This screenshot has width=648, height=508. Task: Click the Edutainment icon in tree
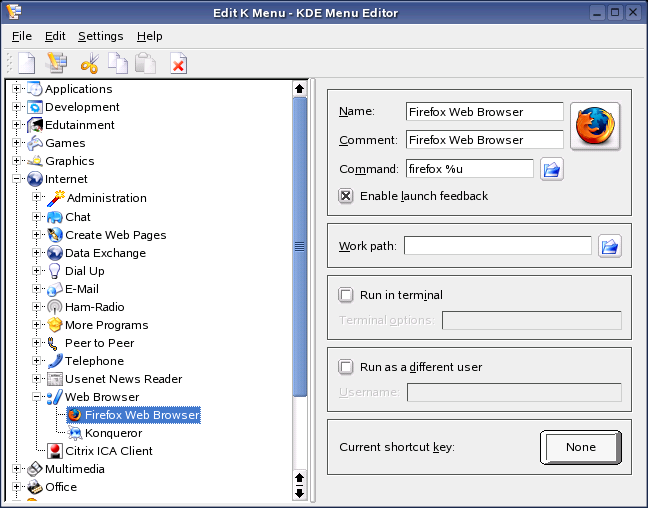(x=35, y=125)
